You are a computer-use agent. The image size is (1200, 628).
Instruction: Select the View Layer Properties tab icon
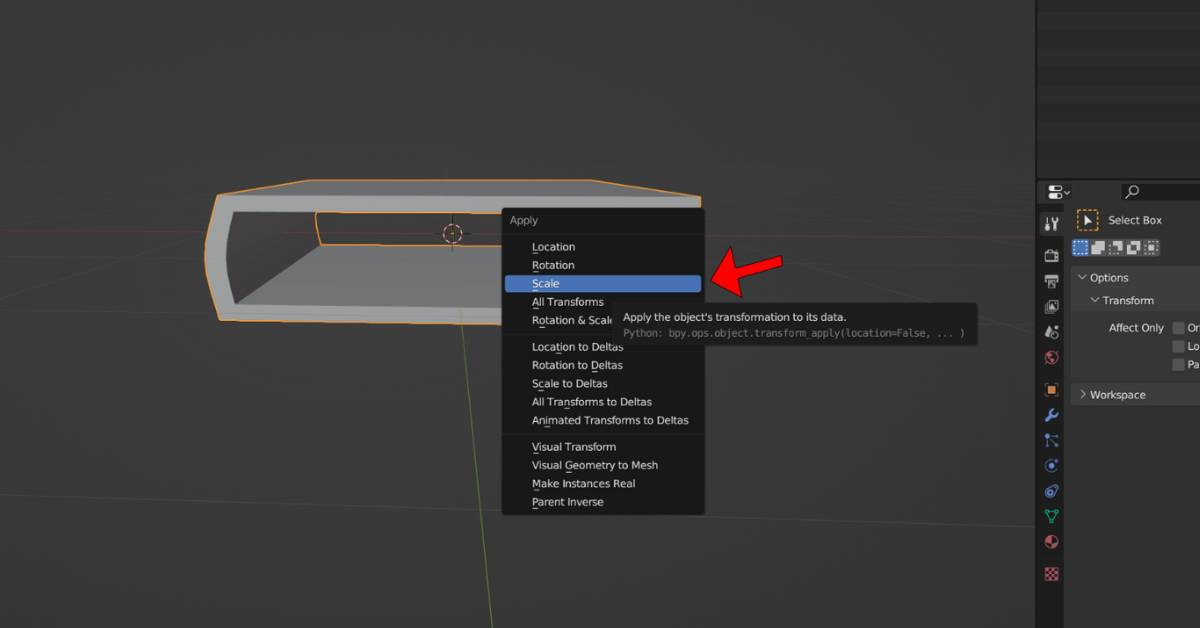click(1051, 307)
